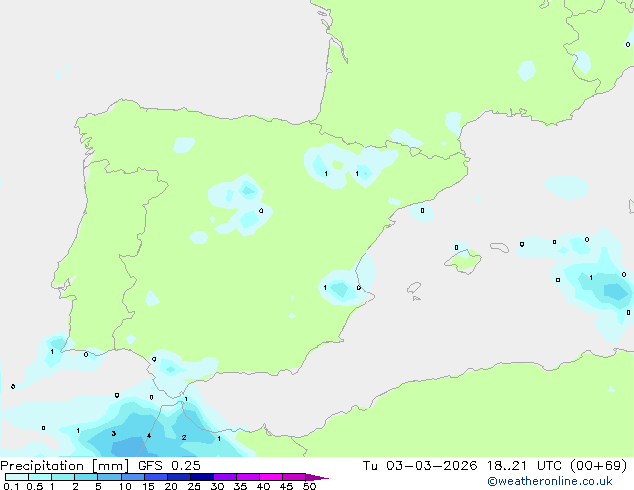The width and height of the screenshot is (634, 490).
Task: Click the "(00+69)" forecast offset text
Action: point(598,466)
